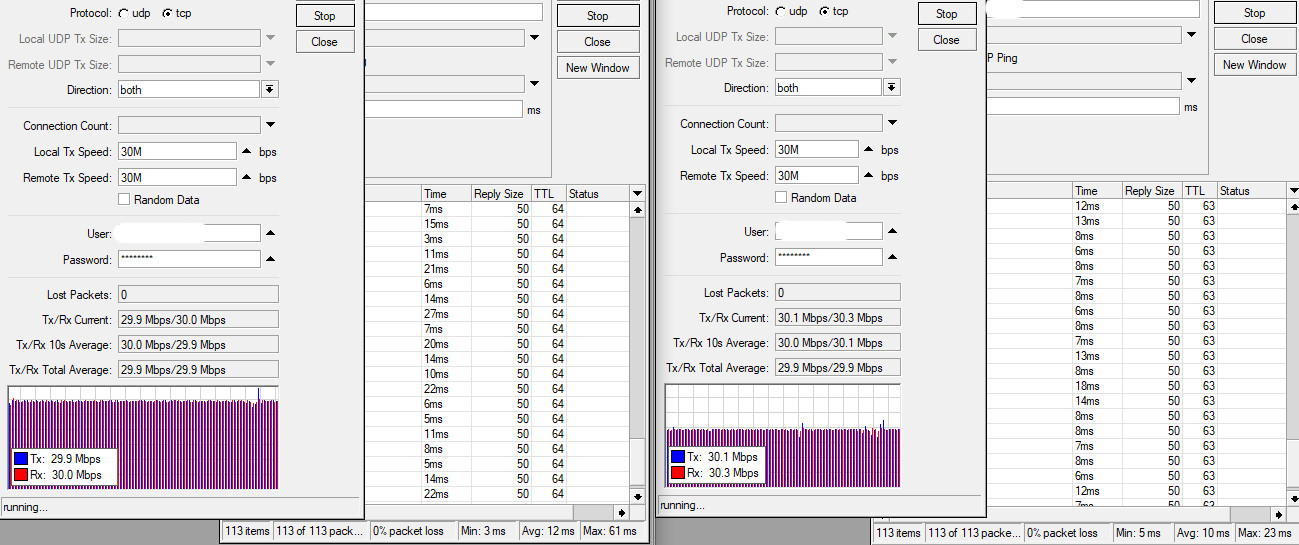Collapse Password field arrow in left-hand test

[x=270, y=260]
